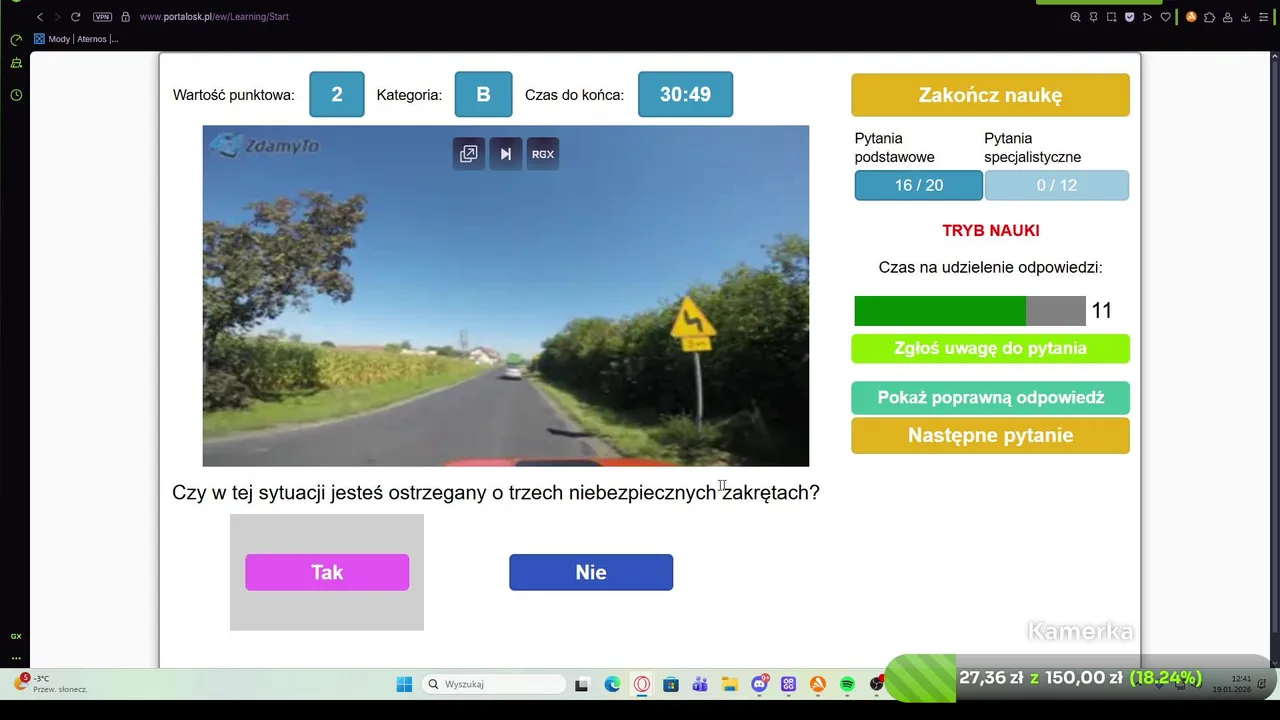Click the category box showing B
The image size is (1280, 720).
483,95
